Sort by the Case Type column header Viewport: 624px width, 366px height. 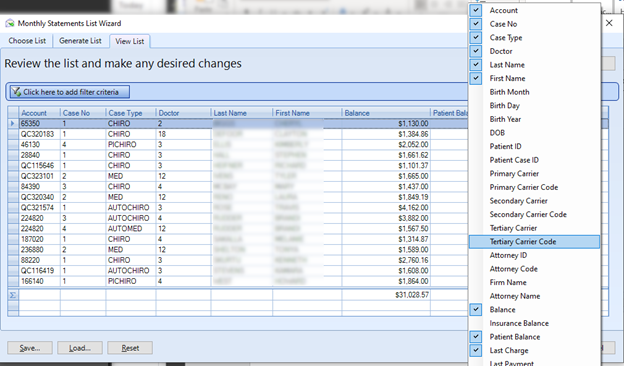pyautogui.click(x=131, y=113)
